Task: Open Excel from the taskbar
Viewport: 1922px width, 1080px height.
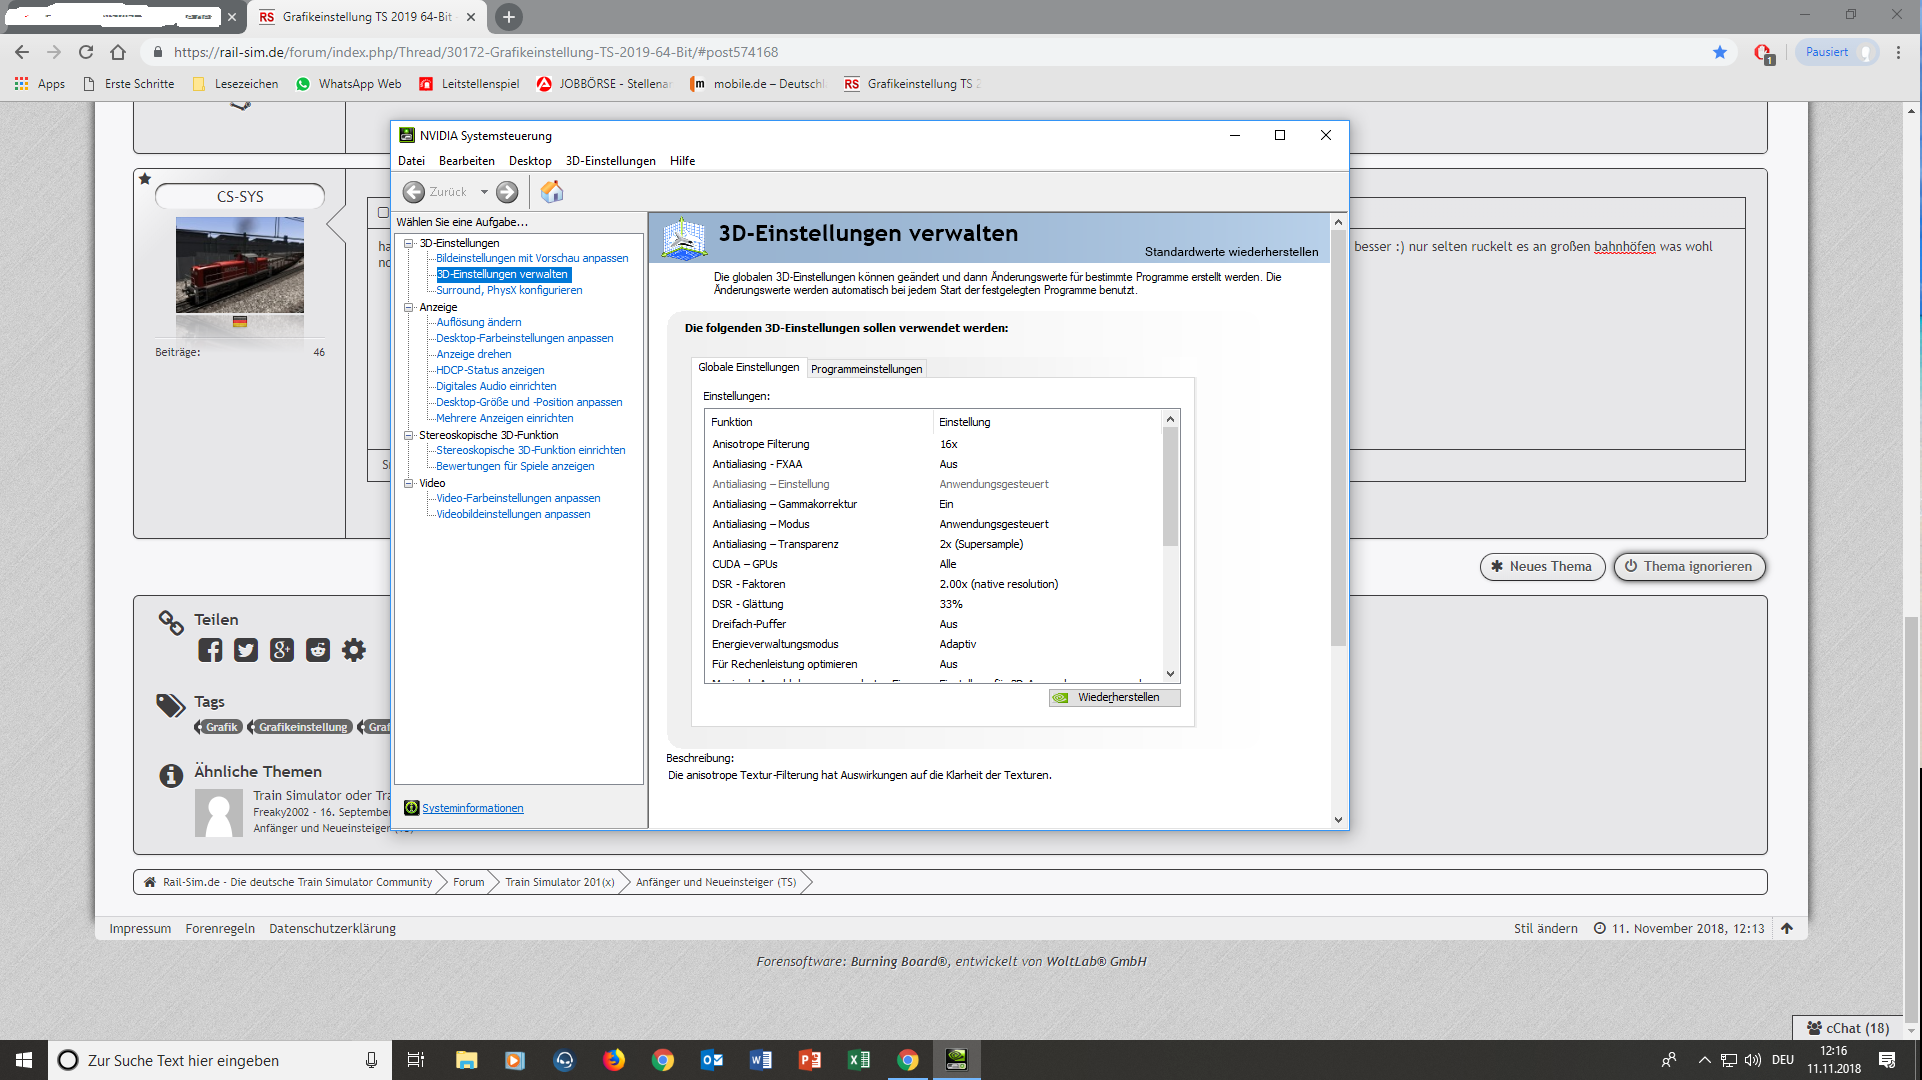Action: pyautogui.click(x=858, y=1060)
